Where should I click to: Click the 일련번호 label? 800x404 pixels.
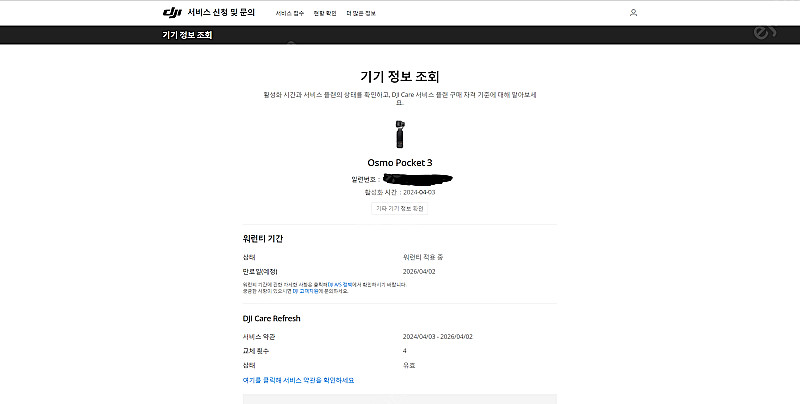(x=365, y=180)
